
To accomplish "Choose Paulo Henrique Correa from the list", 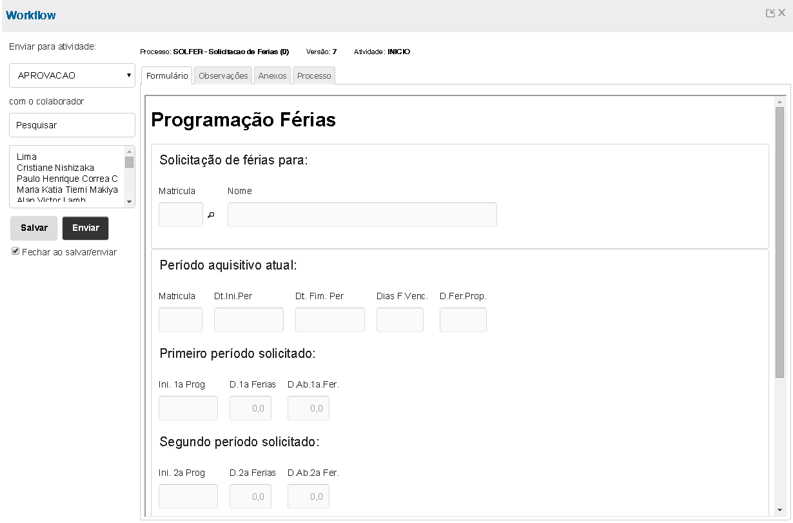I will 67,178.
